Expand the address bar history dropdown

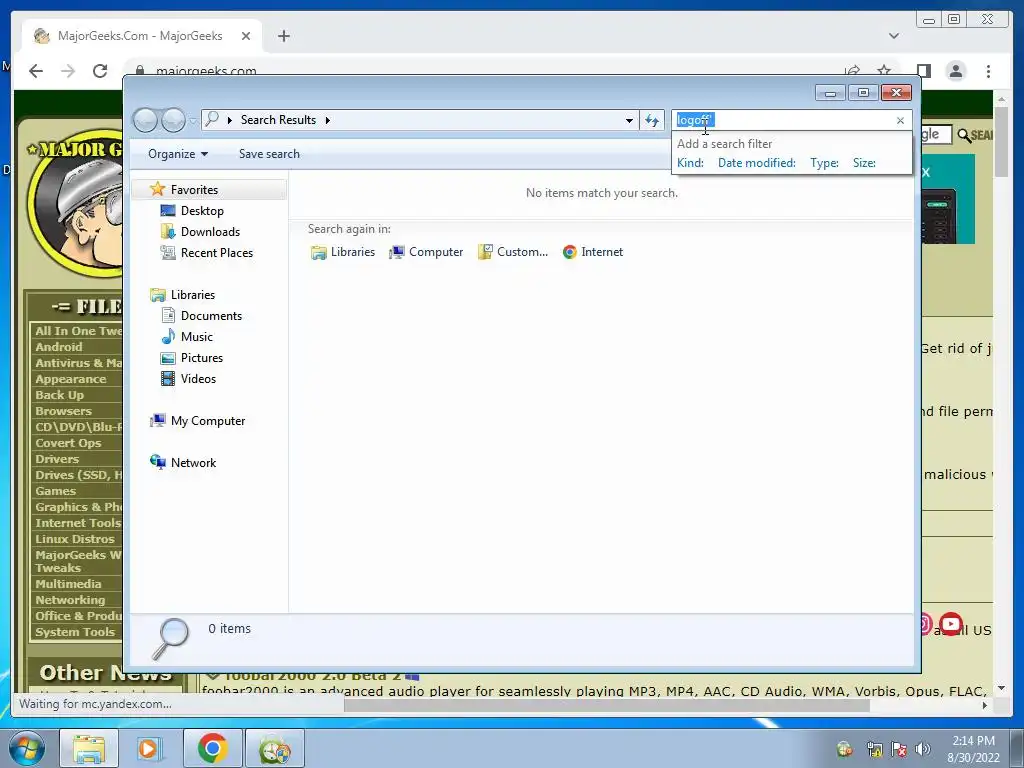pos(629,120)
